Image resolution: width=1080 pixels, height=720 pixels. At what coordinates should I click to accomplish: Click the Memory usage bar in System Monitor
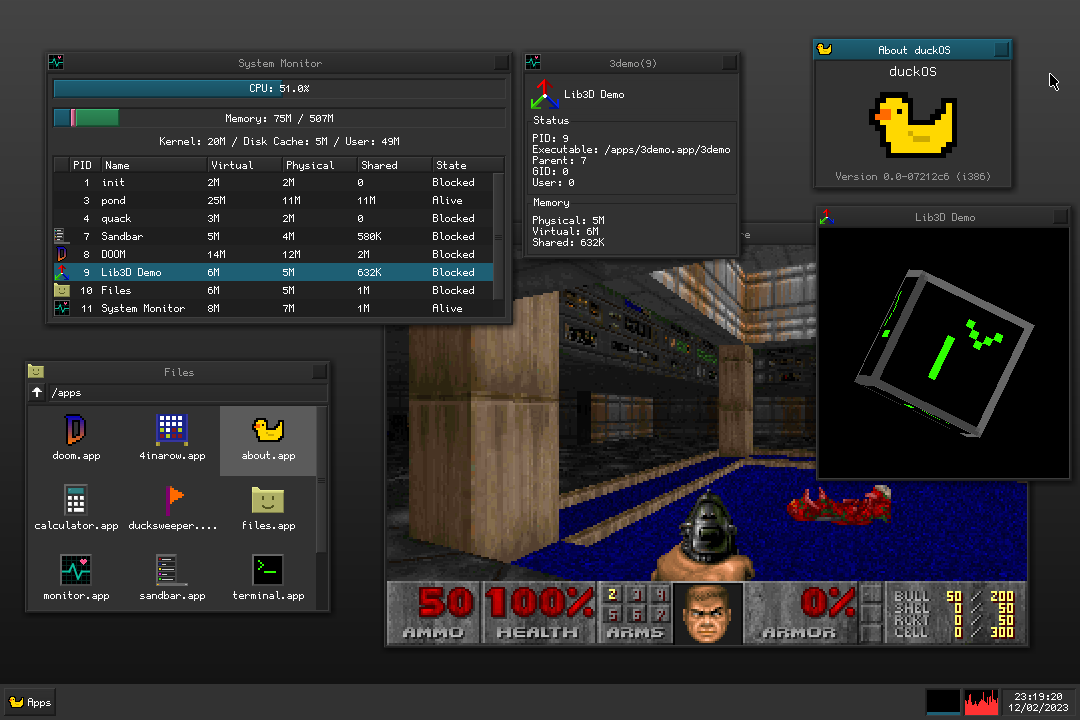pos(279,118)
